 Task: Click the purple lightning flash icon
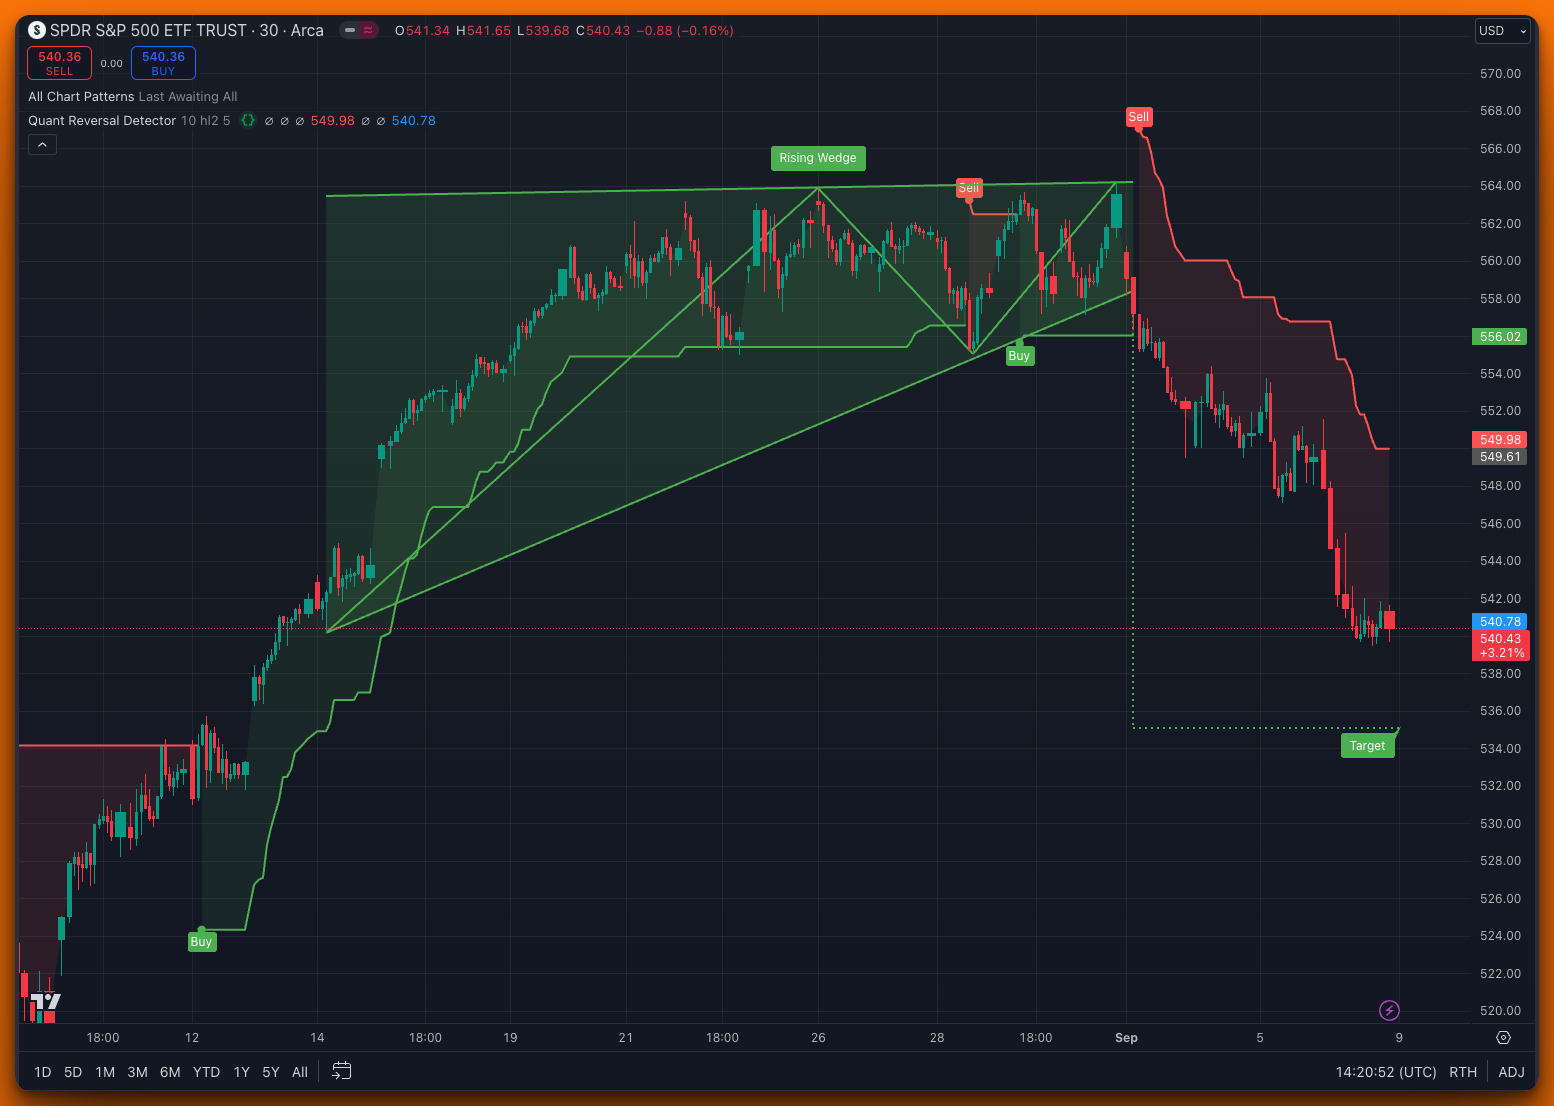(x=1389, y=1010)
